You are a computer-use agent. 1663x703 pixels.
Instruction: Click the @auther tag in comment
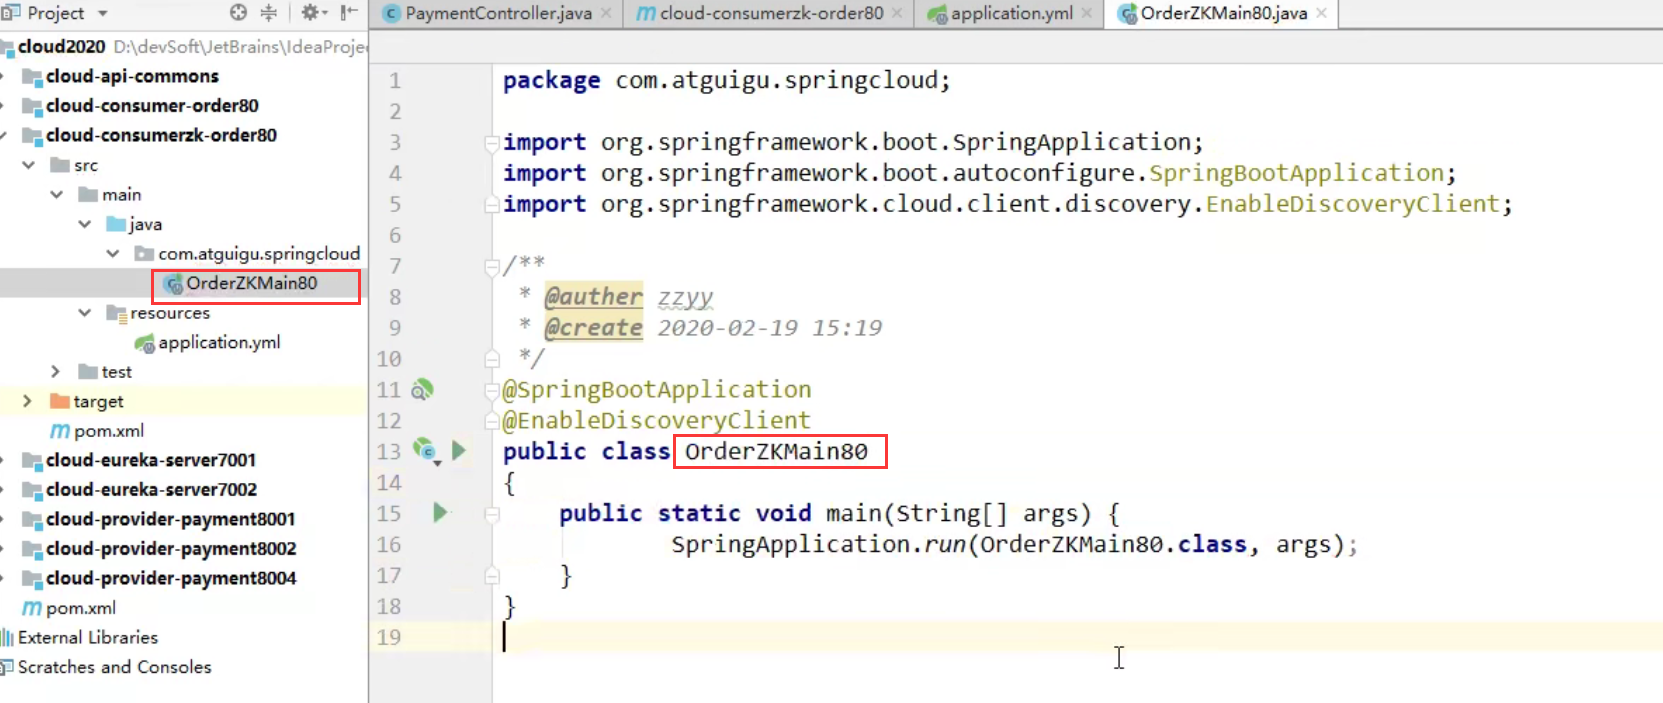click(x=593, y=297)
